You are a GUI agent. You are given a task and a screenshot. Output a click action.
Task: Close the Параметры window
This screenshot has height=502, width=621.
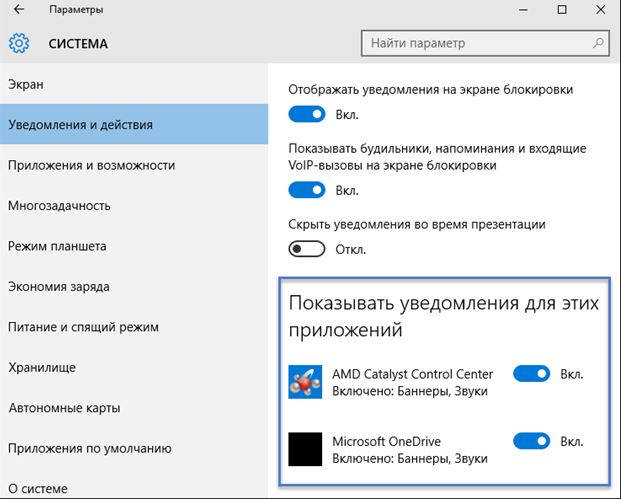(x=600, y=10)
